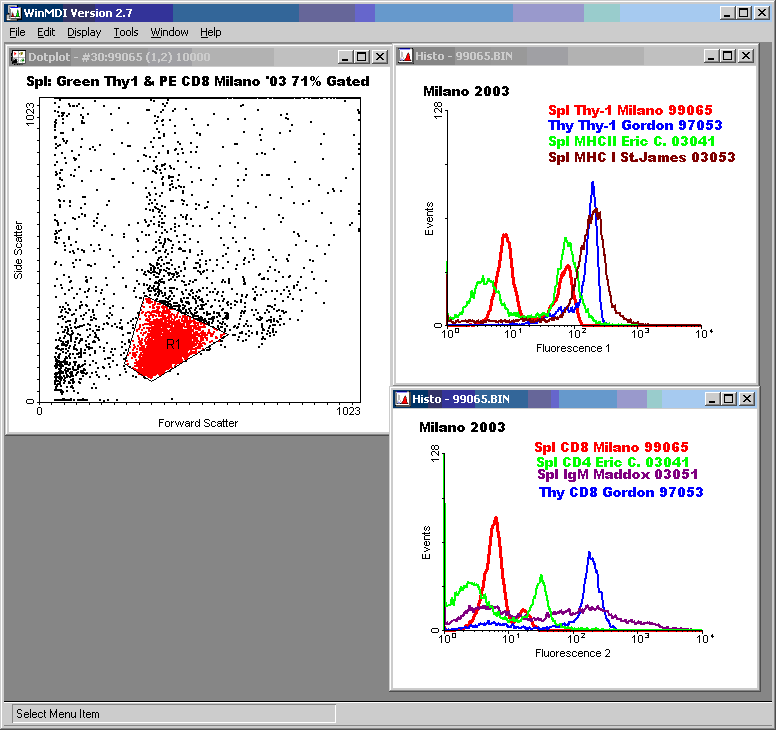This screenshot has width=776, height=730.
Task: Maximize the Dotplot window
Action: (362, 57)
